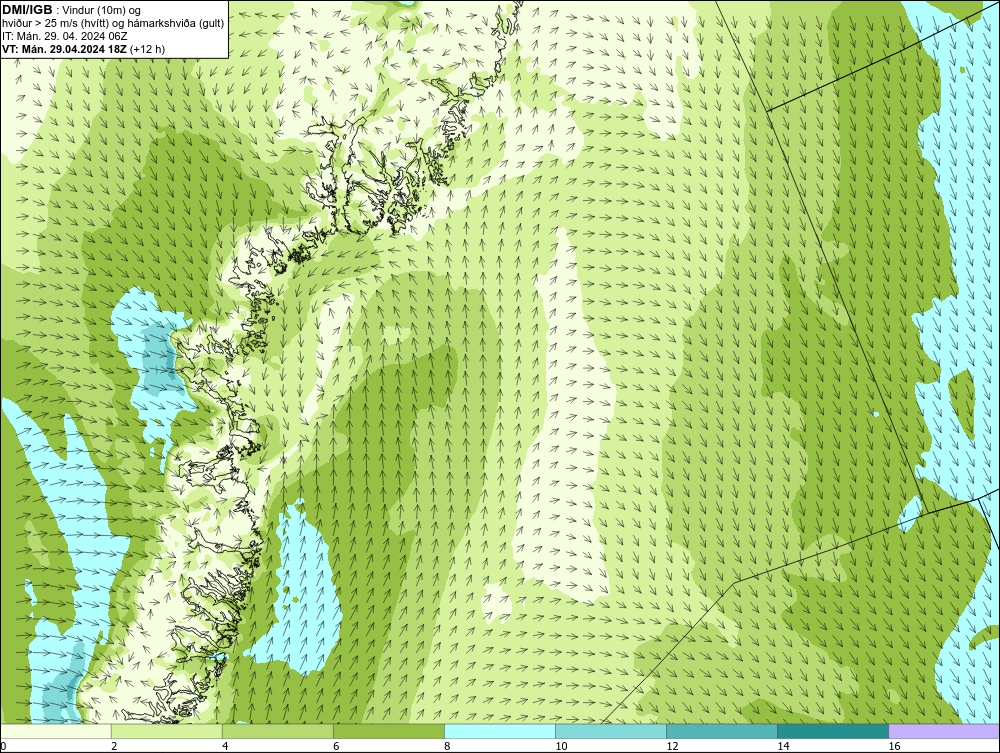Click the 2–4 m/s light green swatch
Screen dimensions: 1000x753
166,731
